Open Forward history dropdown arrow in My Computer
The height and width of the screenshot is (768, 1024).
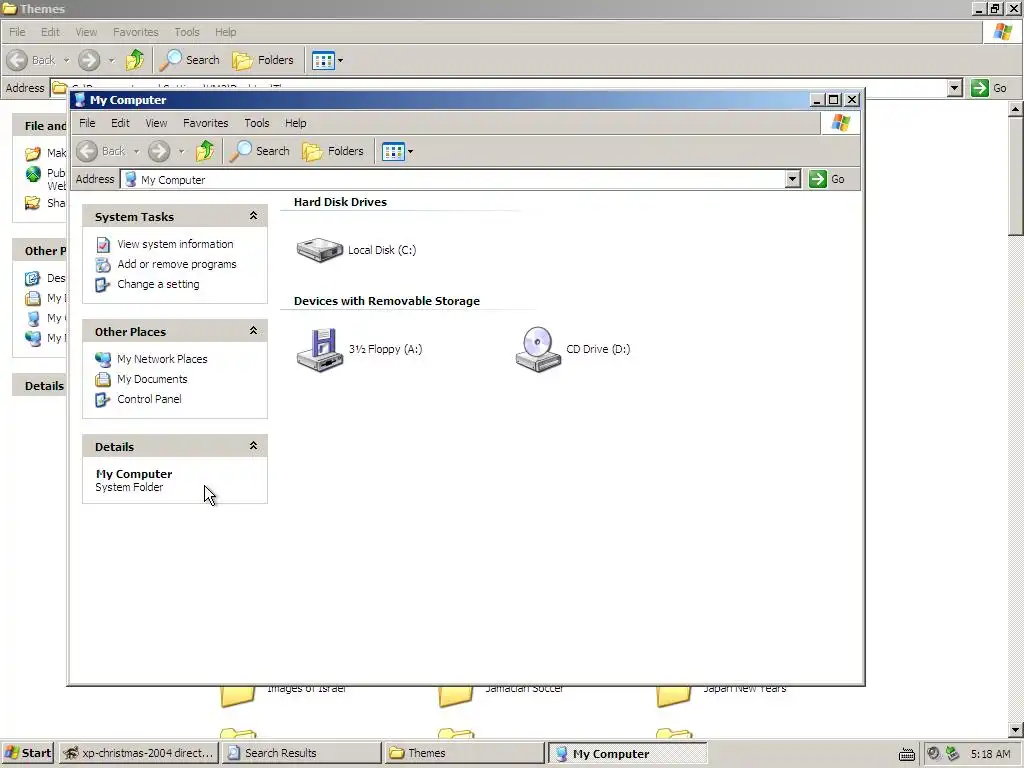pyautogui.click(x=182, y=152)
